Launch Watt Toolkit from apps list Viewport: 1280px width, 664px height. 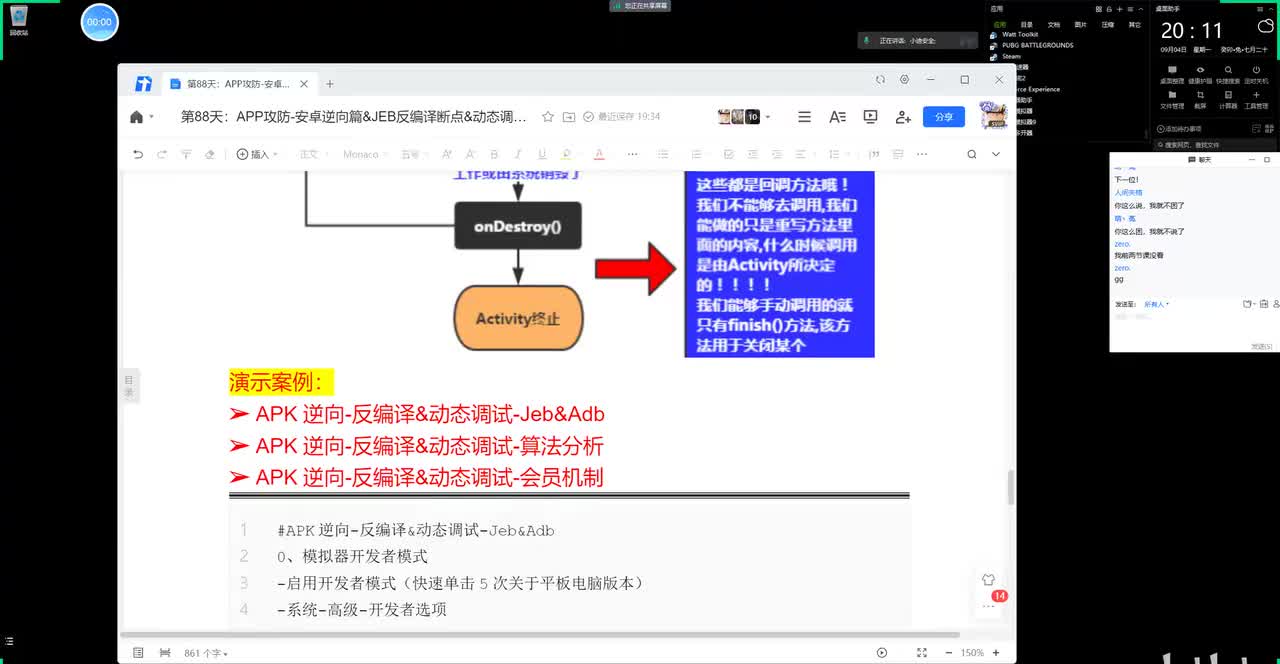[x=1015, y=34]
